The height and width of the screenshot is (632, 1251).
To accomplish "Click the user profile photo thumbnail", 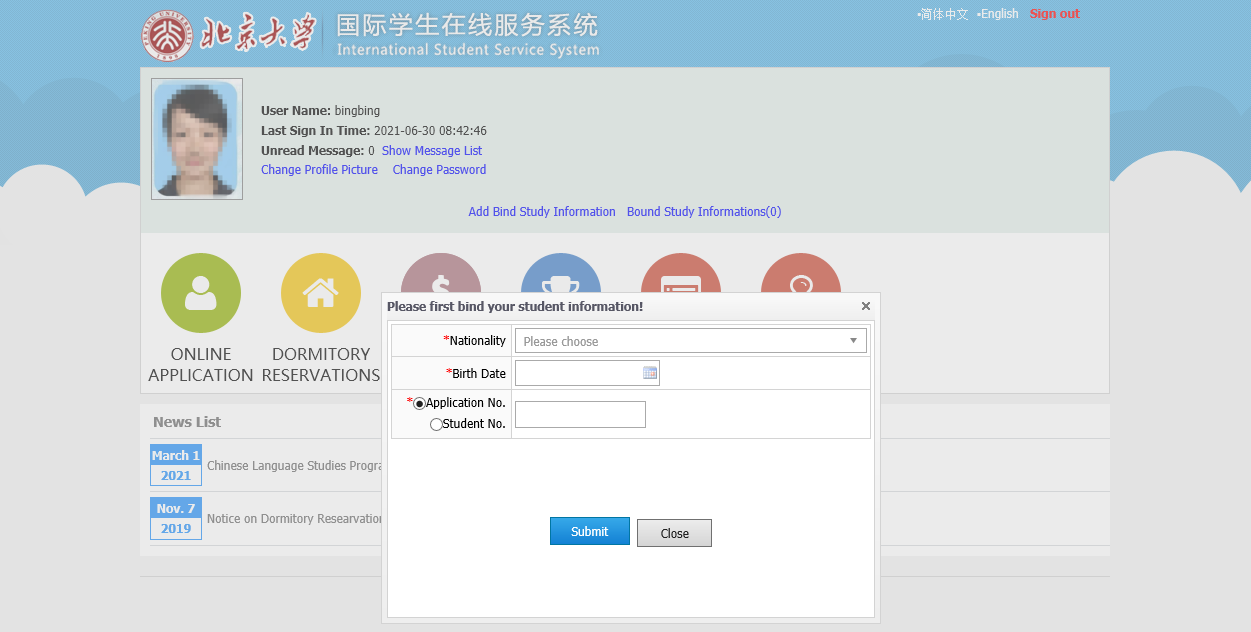I will tap(197, 139).
